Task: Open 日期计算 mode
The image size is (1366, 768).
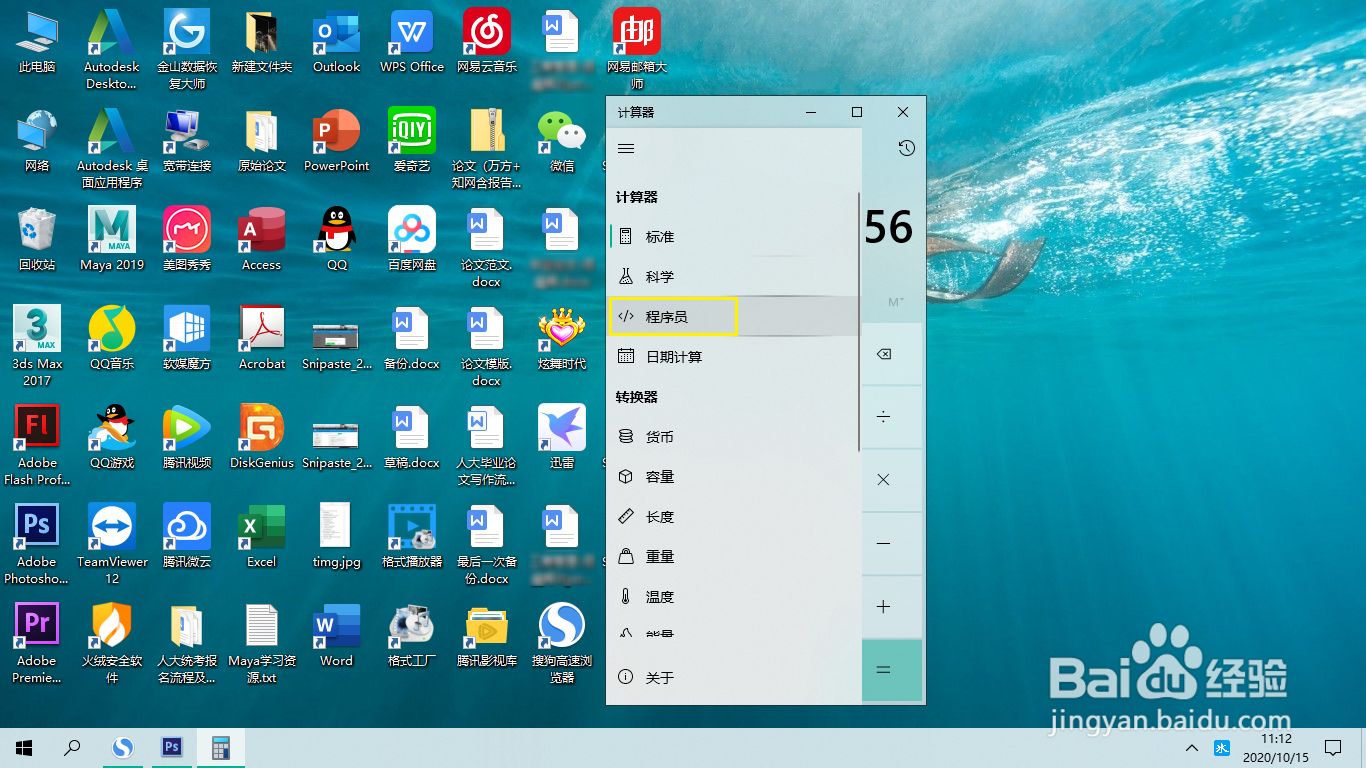Action: [733, 357]
